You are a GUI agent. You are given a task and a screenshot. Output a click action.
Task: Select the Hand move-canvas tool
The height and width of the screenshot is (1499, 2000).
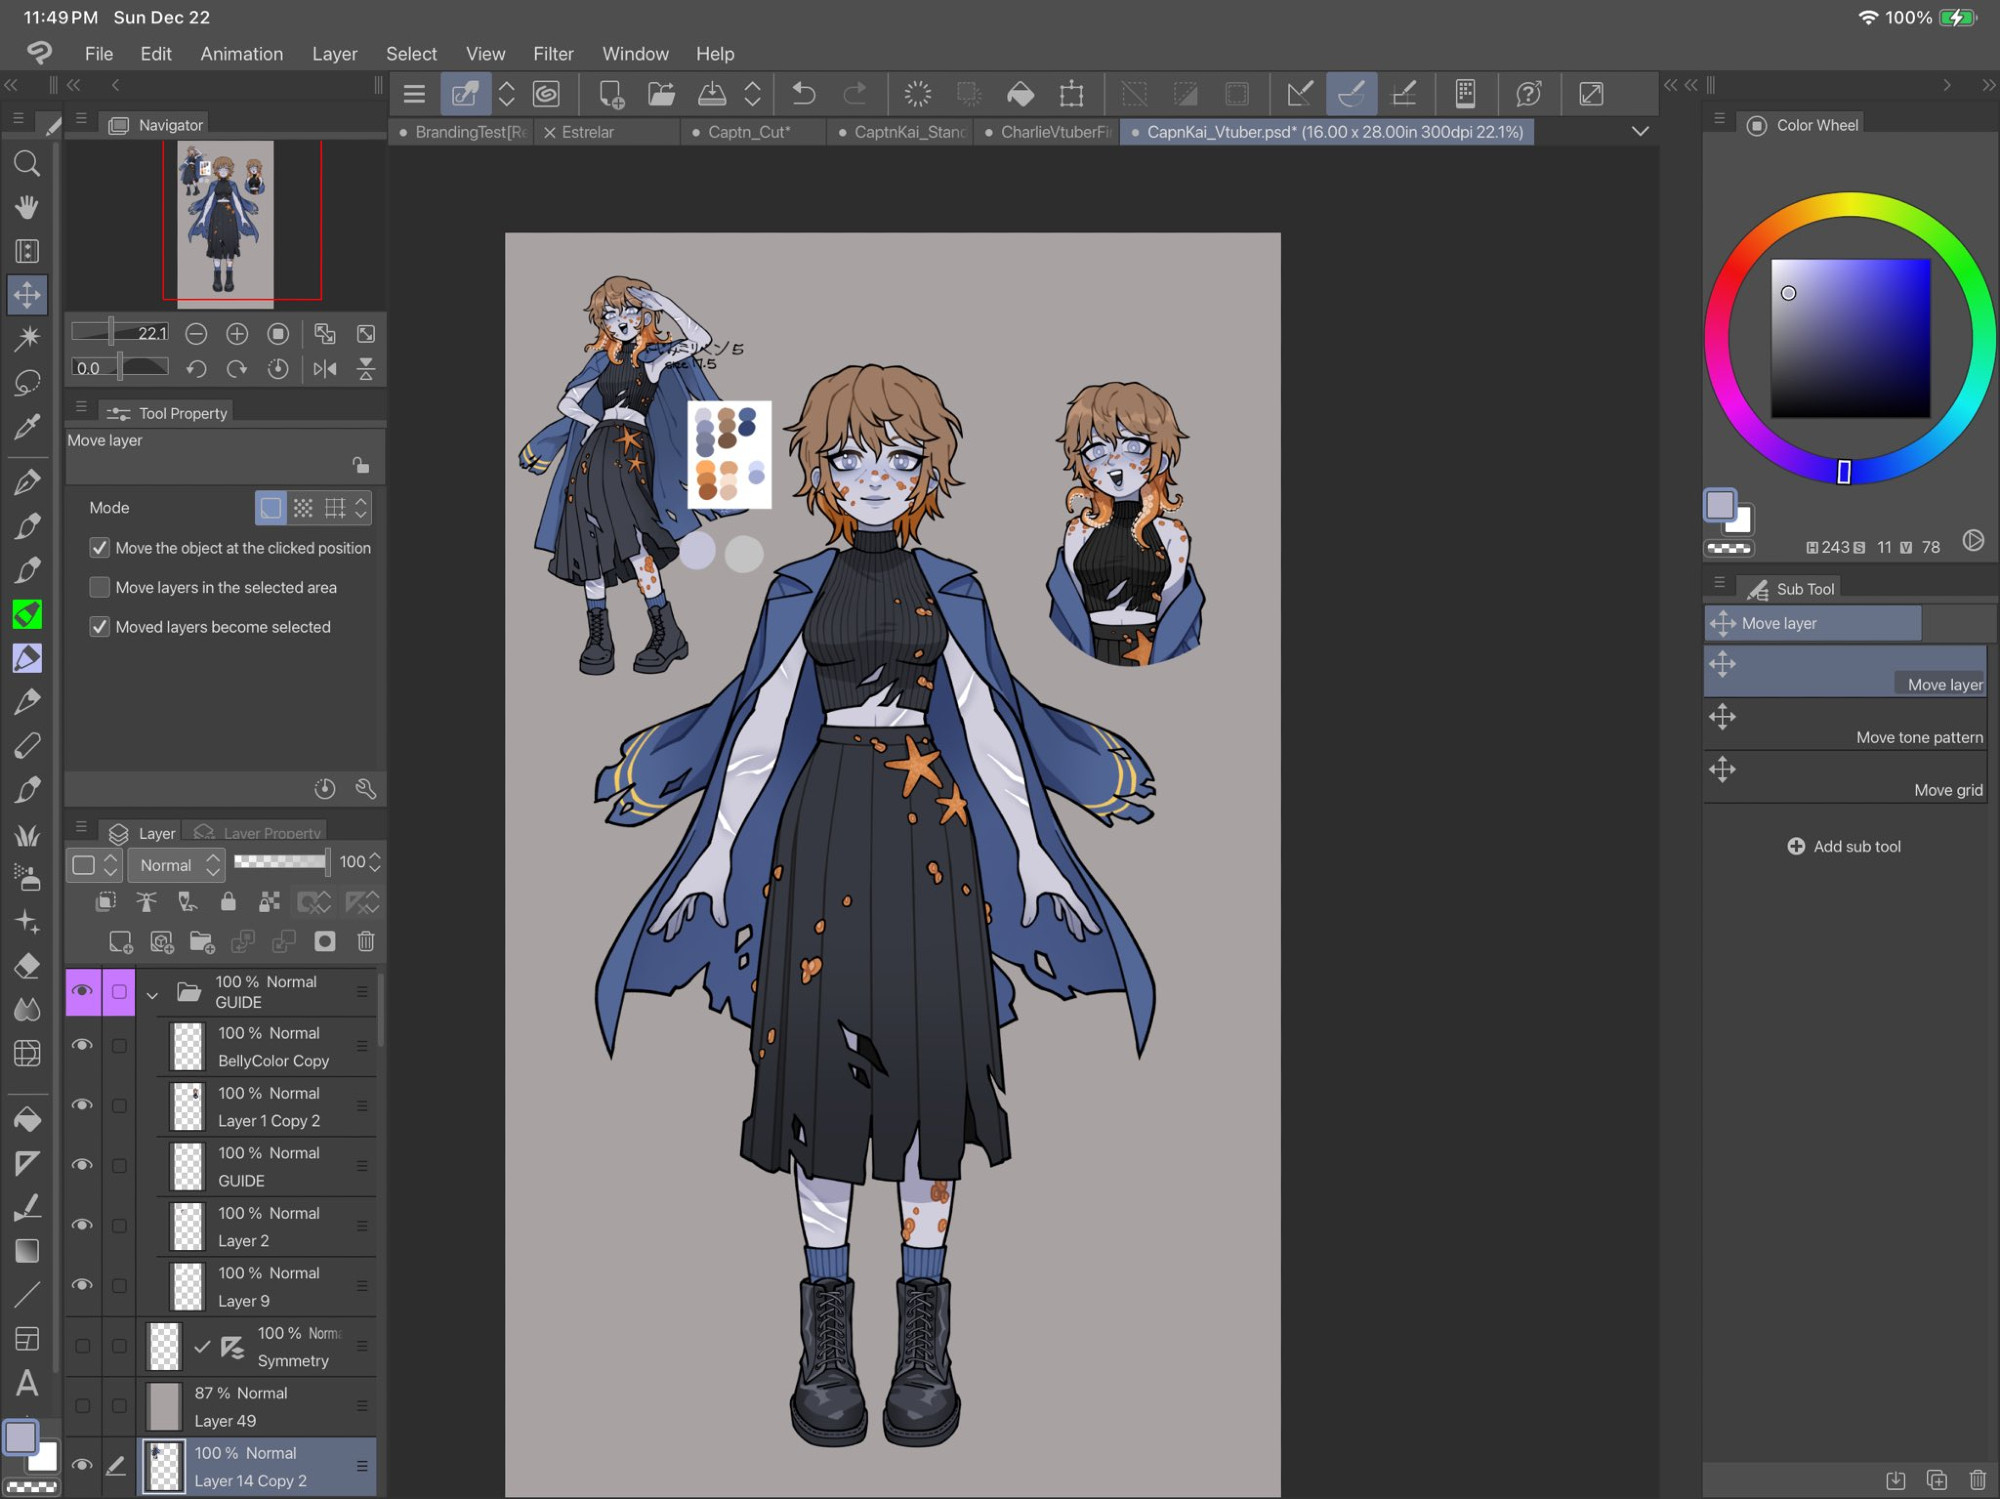coord(27,207)
